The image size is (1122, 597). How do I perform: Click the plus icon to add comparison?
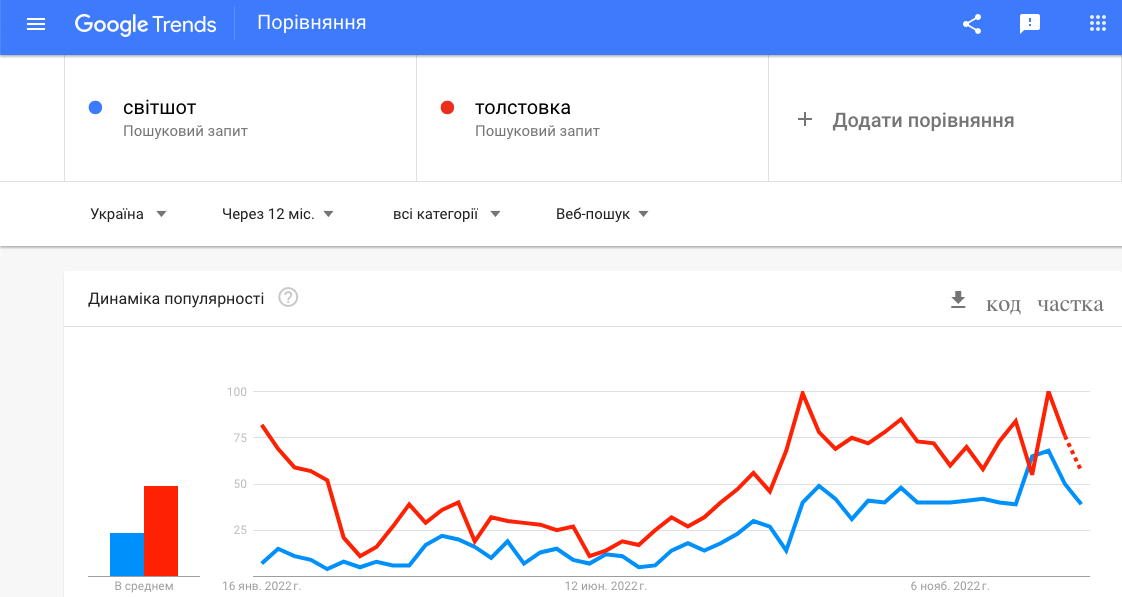[x=805, y=120]
